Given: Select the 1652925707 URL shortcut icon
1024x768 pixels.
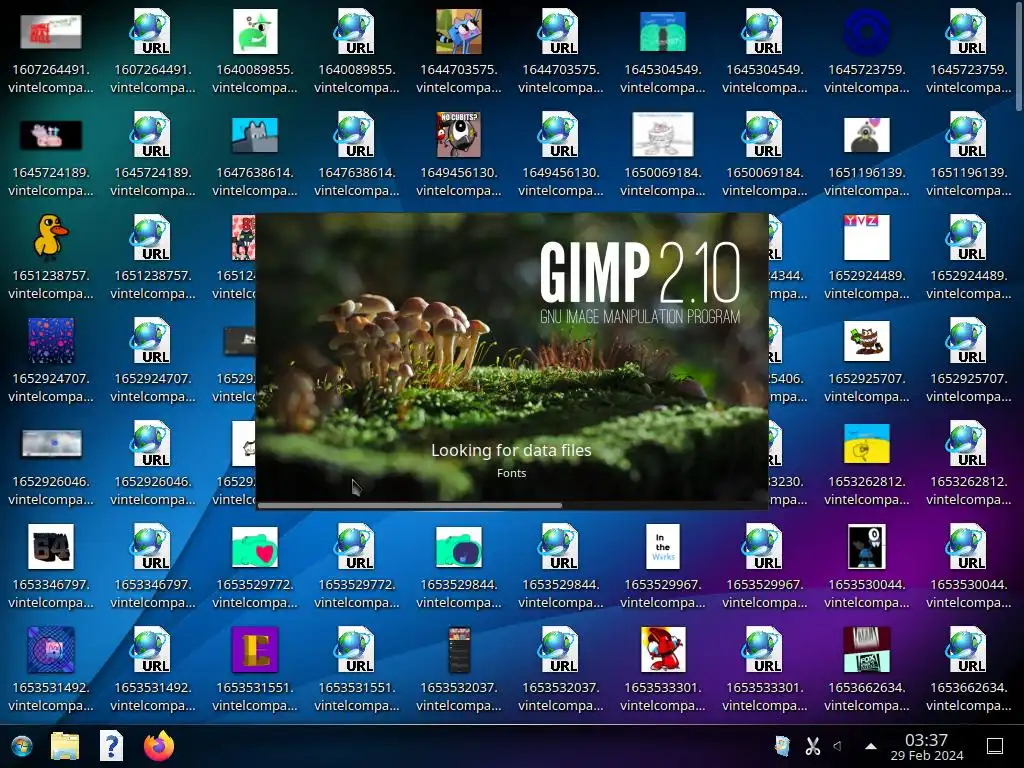Looking at the screenshot, I should [967, 340].
